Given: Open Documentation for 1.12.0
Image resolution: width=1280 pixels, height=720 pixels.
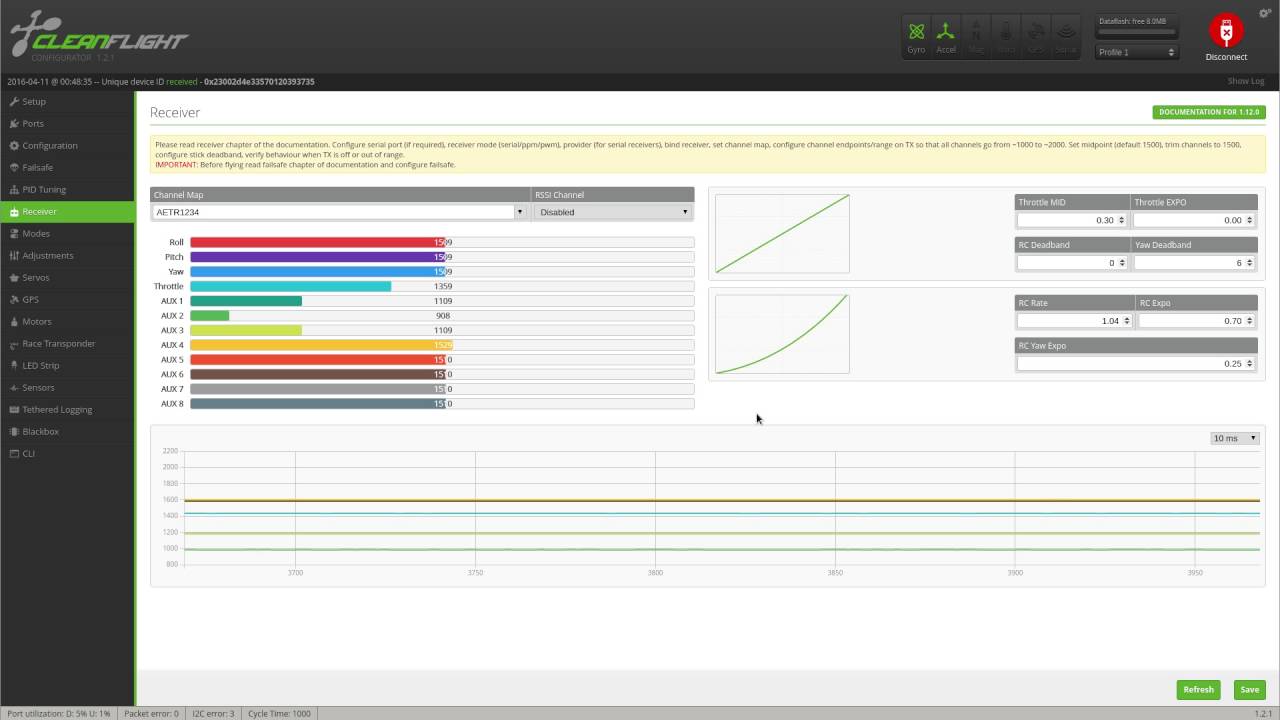Looking at the screenshot, I should 1209,113.
